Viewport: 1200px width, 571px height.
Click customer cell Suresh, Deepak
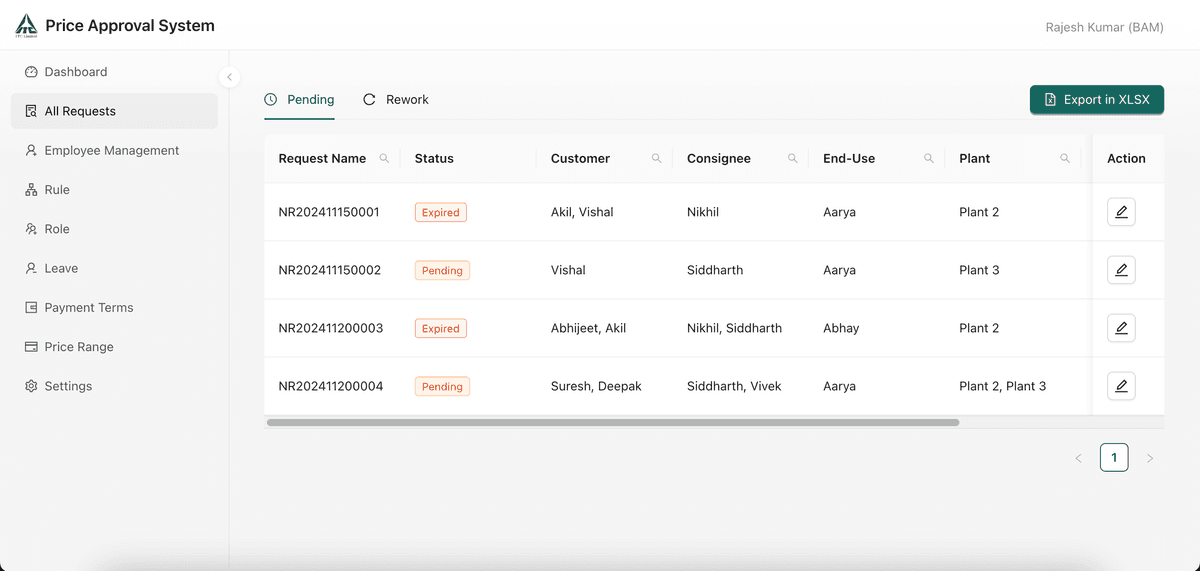(x=596, y=386)
